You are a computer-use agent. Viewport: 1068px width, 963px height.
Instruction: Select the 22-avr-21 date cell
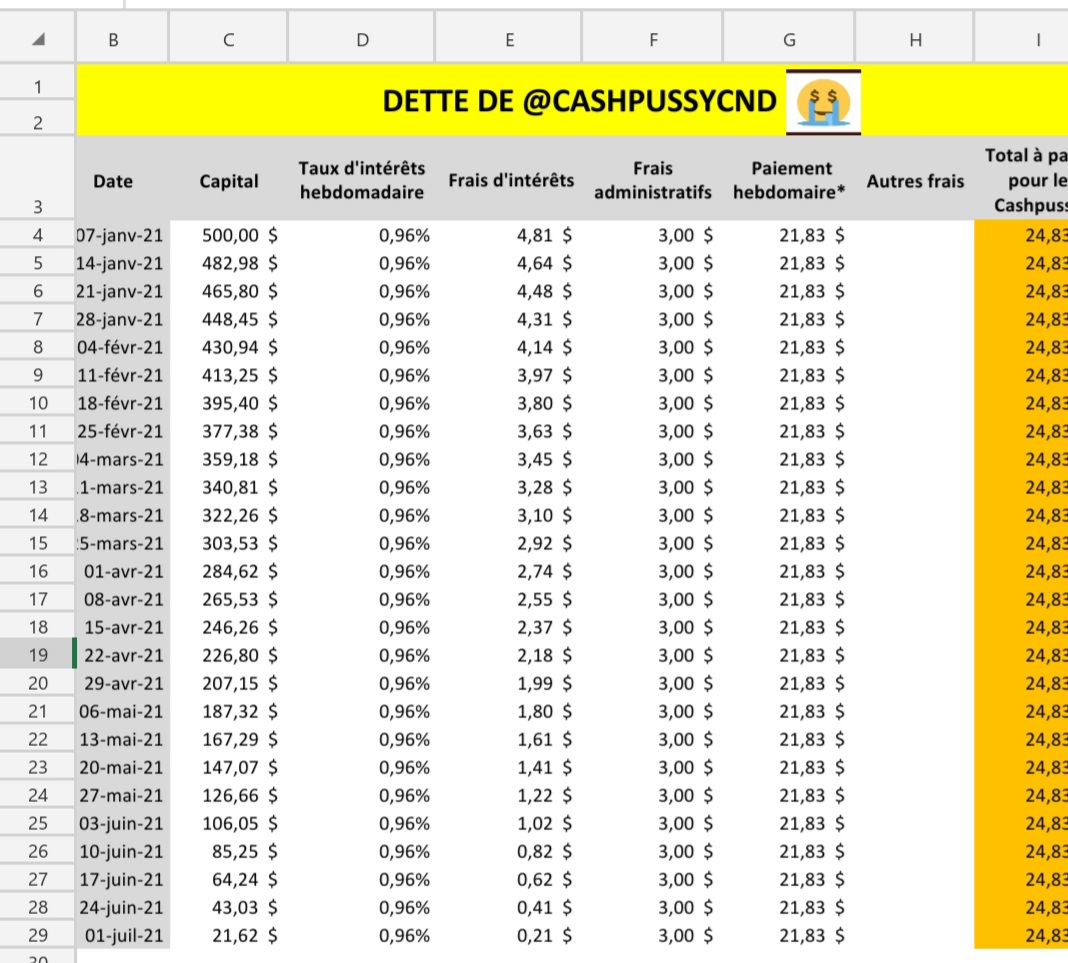point(123,655)
